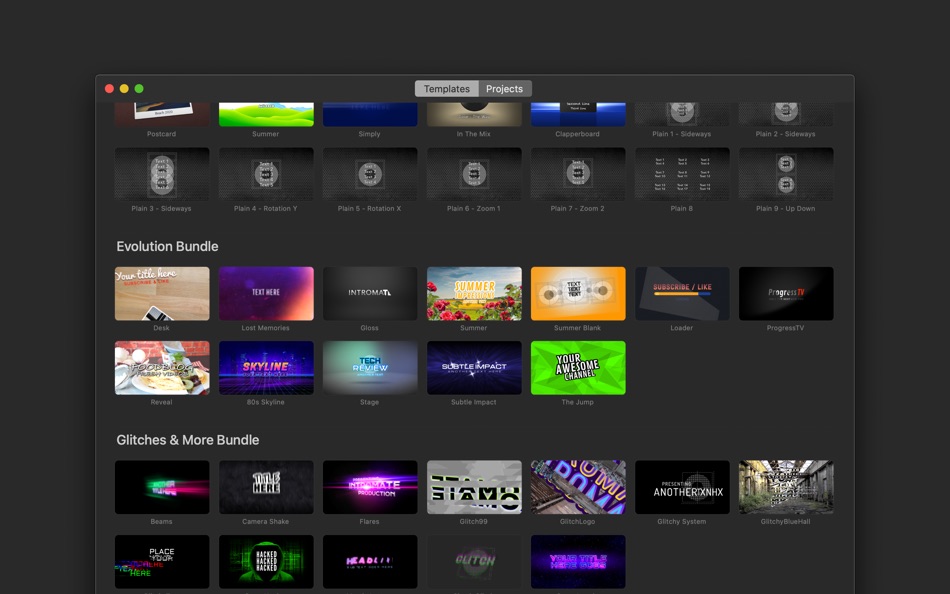Screen dimensions: 950x594
Task: Open the Desk template in Evolution Bundle
Action: 162,292
